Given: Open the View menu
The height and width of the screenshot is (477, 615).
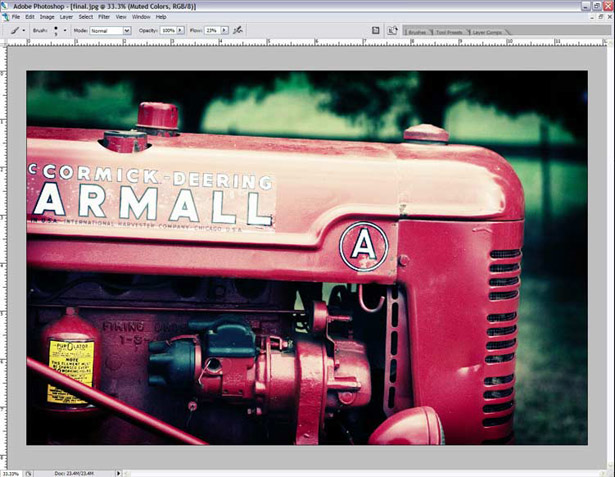Looking at the screenshot, I should click(x=121, y=17).
